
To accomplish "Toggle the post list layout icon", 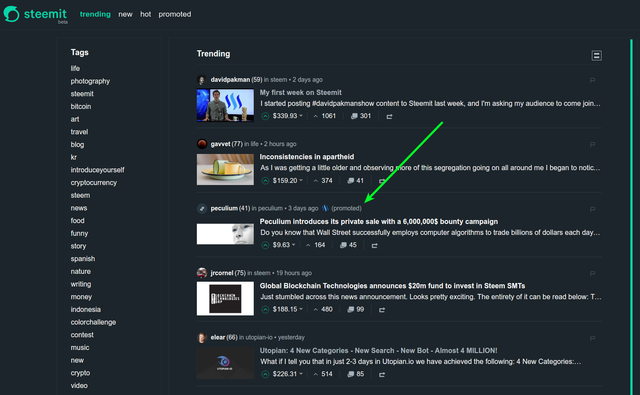I will coord(596,55).
